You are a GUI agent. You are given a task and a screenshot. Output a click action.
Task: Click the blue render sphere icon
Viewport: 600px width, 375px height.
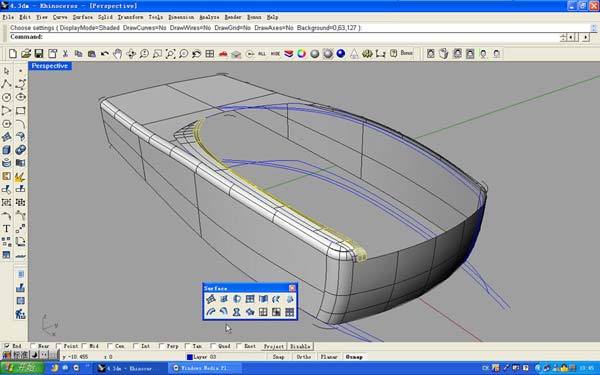click(341, 54)
